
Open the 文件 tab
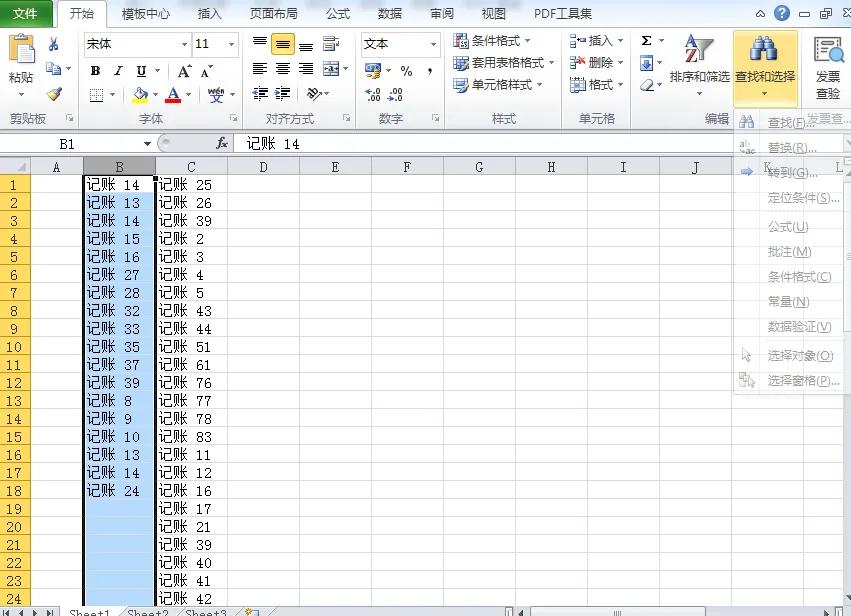click(x=26, y=13)
